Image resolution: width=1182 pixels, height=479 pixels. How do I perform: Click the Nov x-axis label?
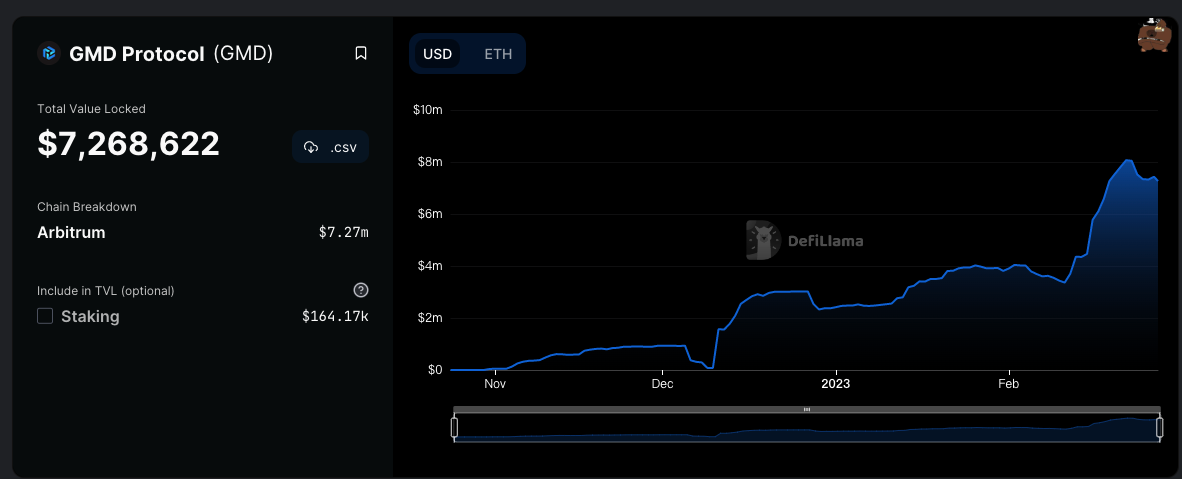click(495, 384)
